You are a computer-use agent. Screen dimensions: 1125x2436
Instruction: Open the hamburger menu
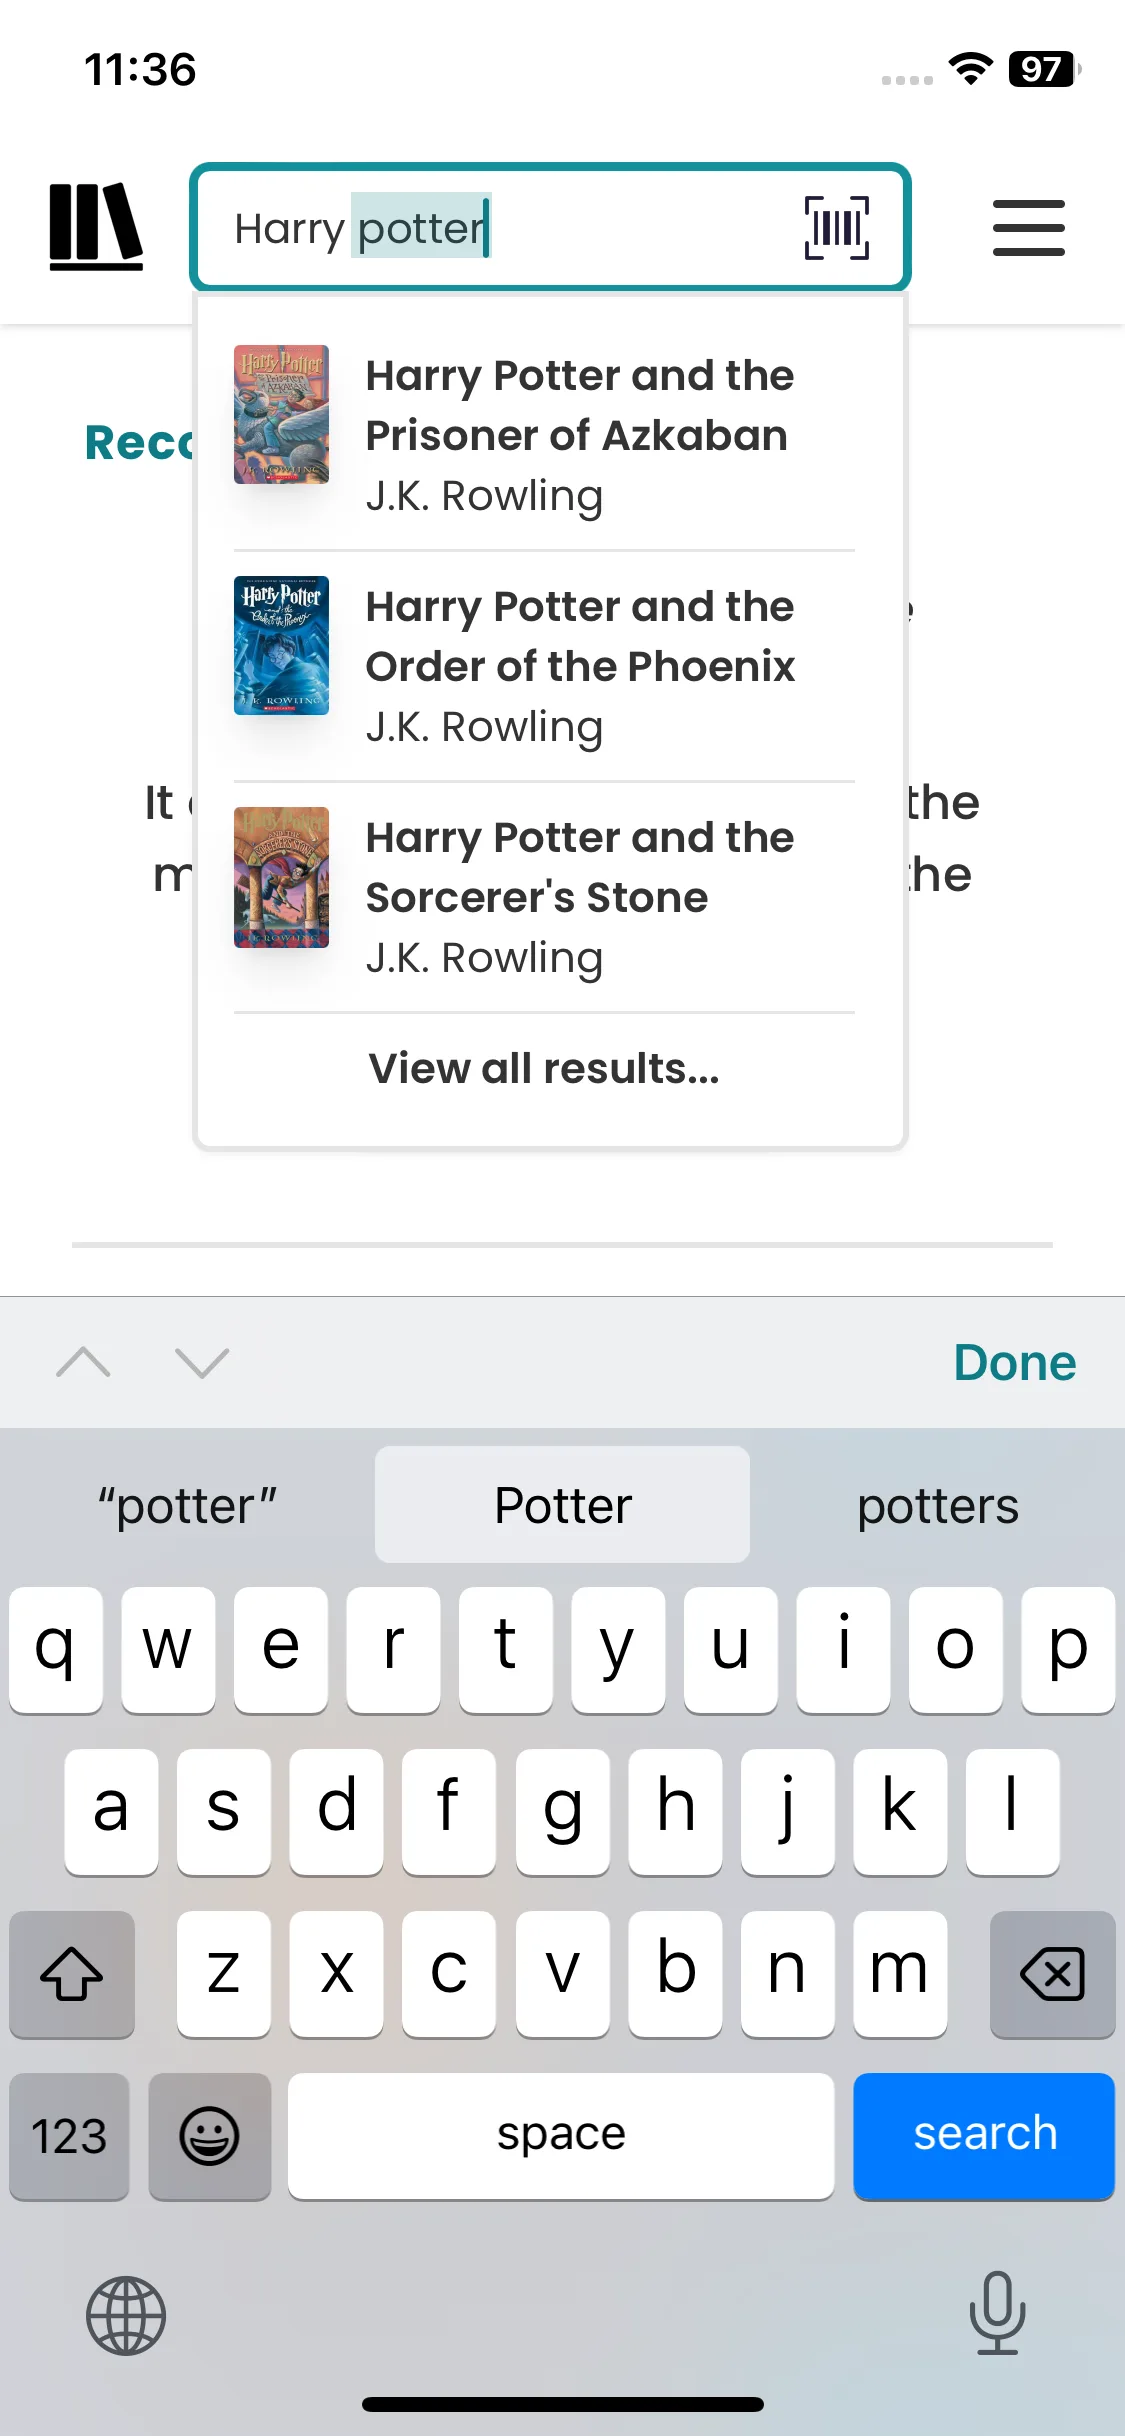click(1028, 228)
